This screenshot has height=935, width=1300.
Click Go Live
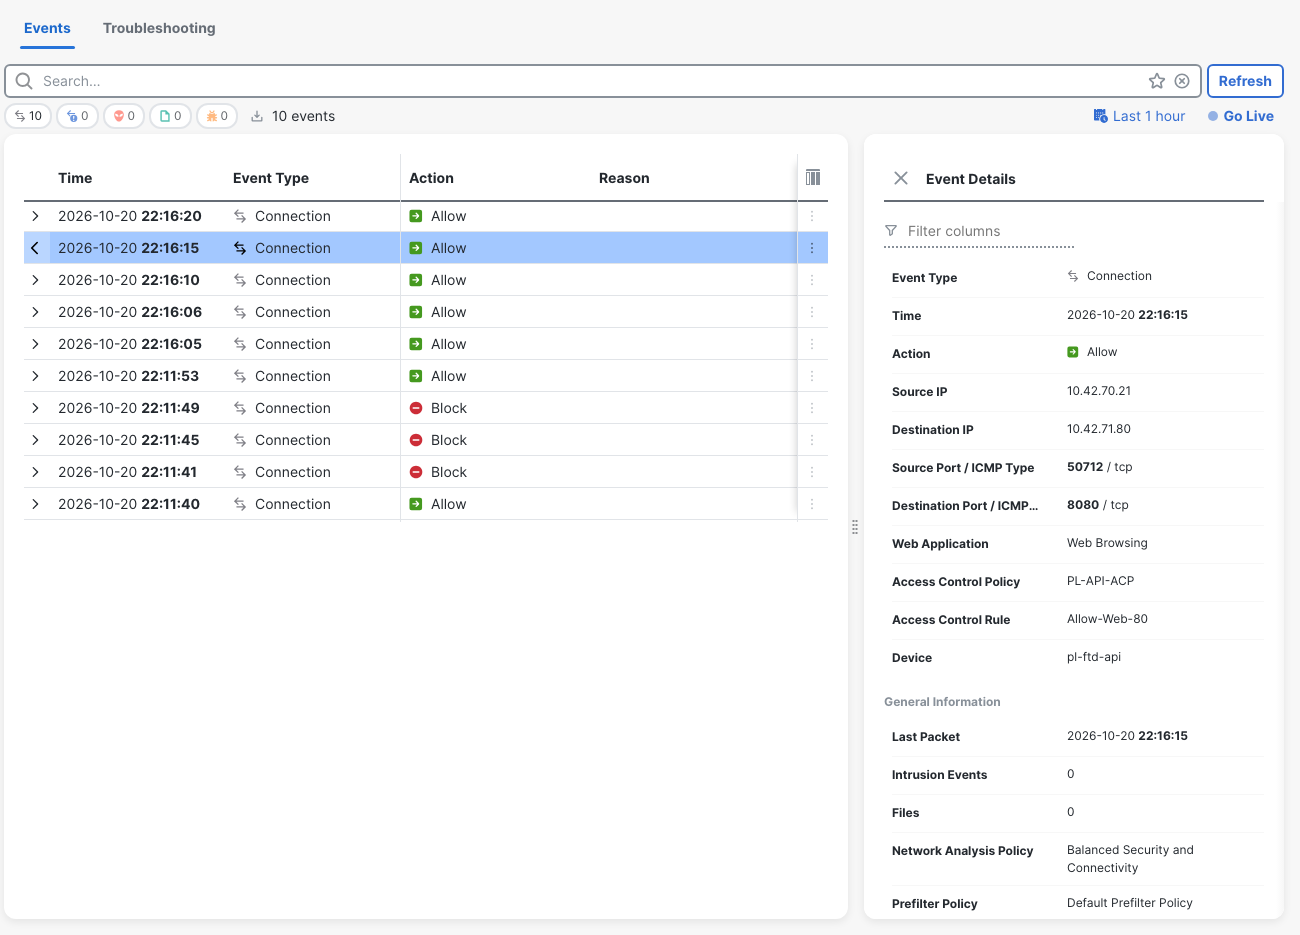tap(1240, 116)
